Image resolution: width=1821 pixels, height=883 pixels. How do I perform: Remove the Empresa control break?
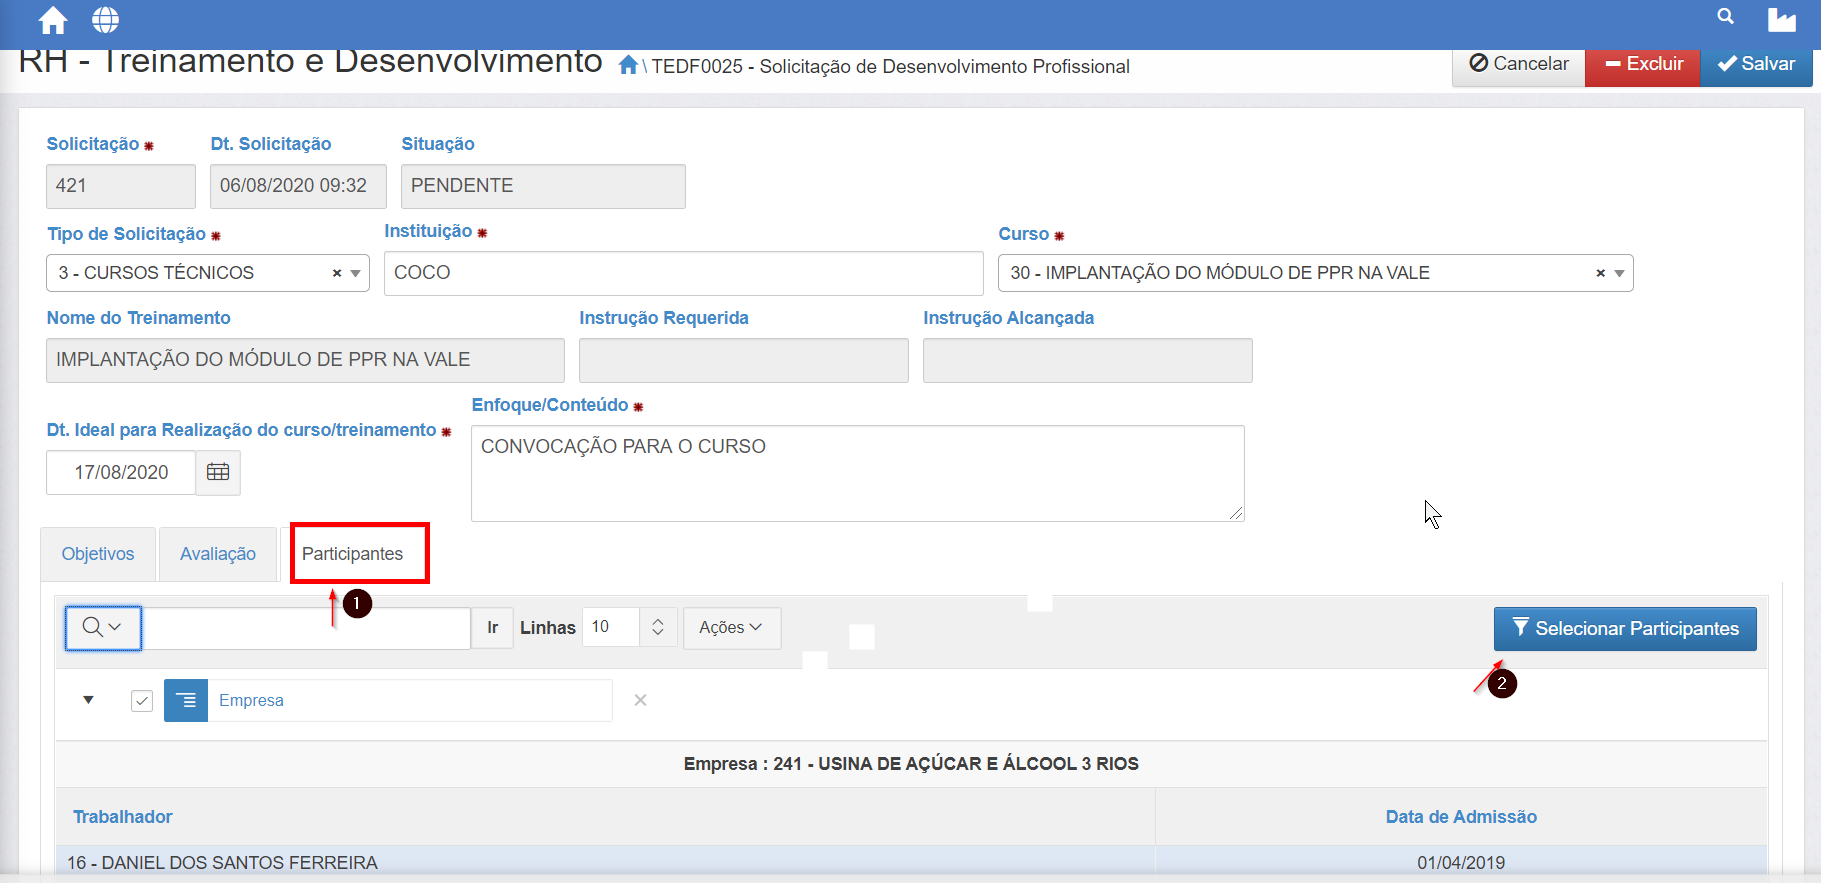pos(640,700)
